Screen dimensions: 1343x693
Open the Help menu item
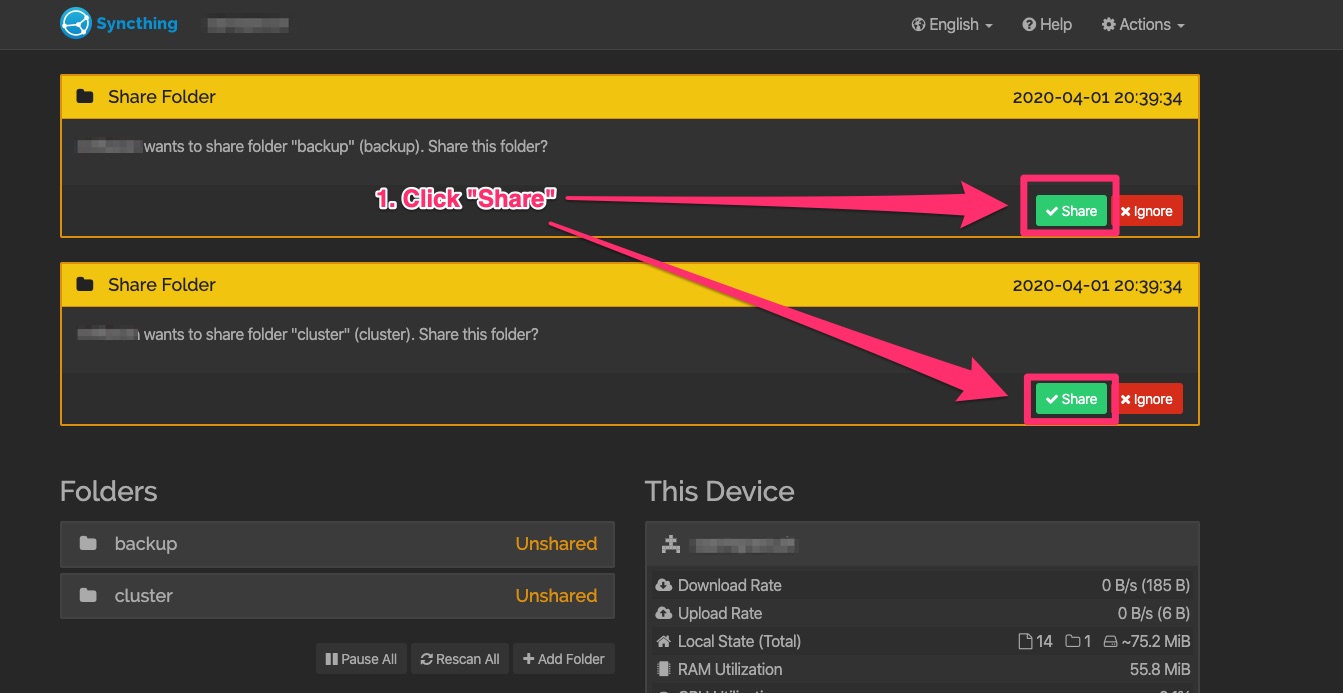tap(1046, 25)
